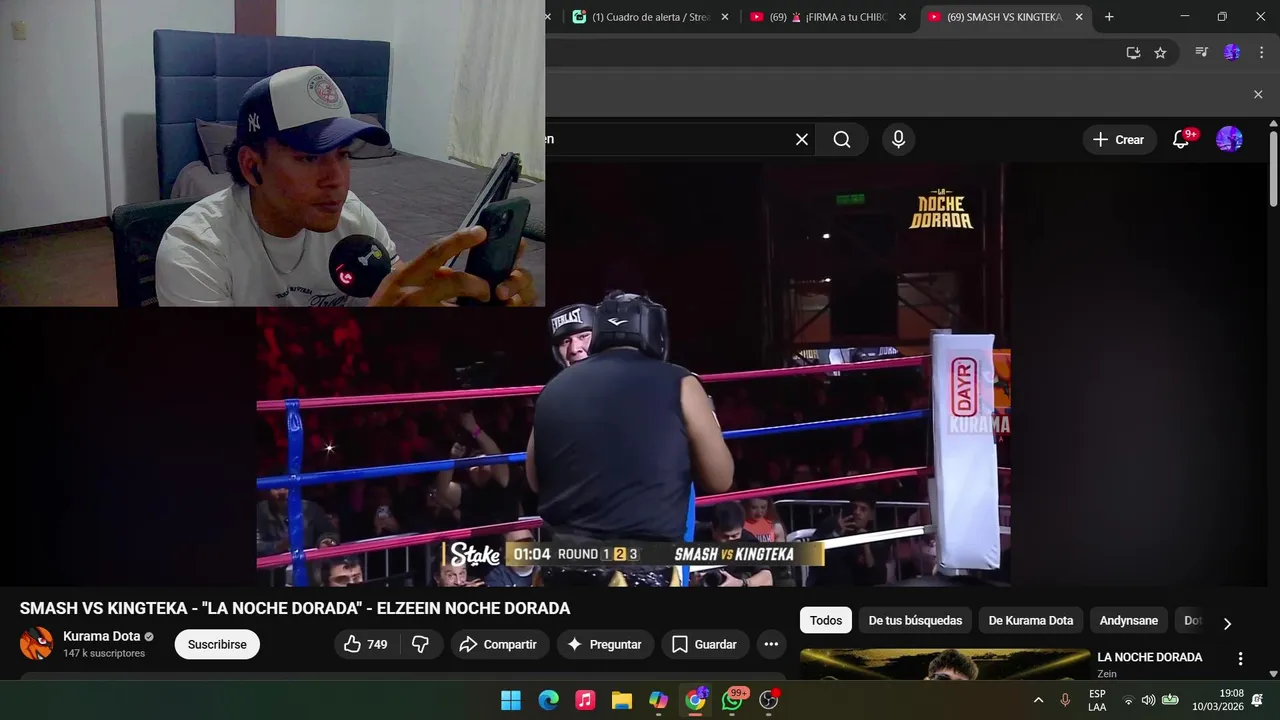The width and height of the screenshot is (1280, 720).
Task: Select the Todos filter chip
Action: point(826,621)
